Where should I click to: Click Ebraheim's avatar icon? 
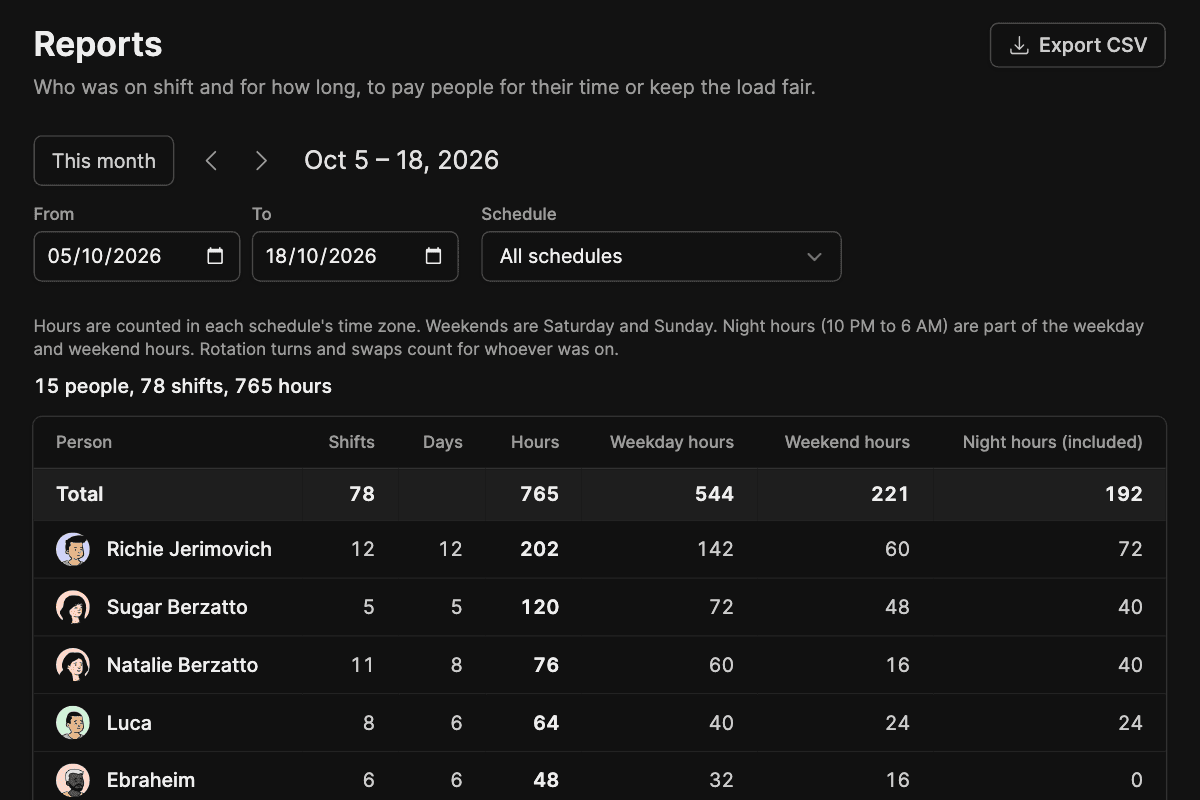[x=73, y=780]
